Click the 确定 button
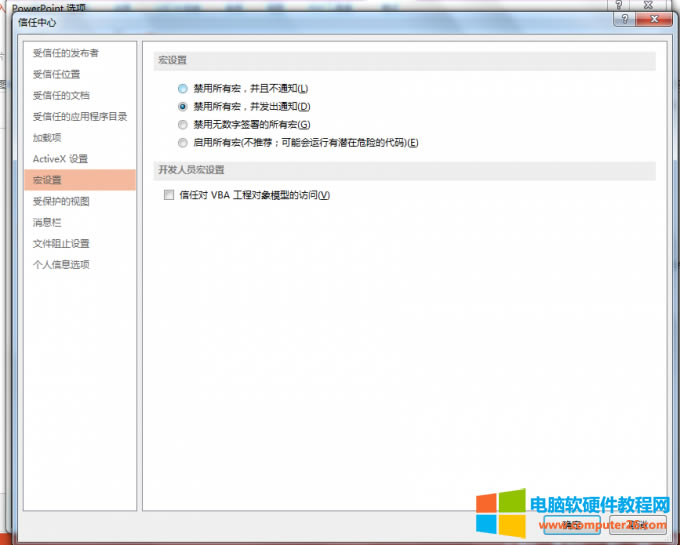This screenshot has height=545, width=680. tap(572, 525)
